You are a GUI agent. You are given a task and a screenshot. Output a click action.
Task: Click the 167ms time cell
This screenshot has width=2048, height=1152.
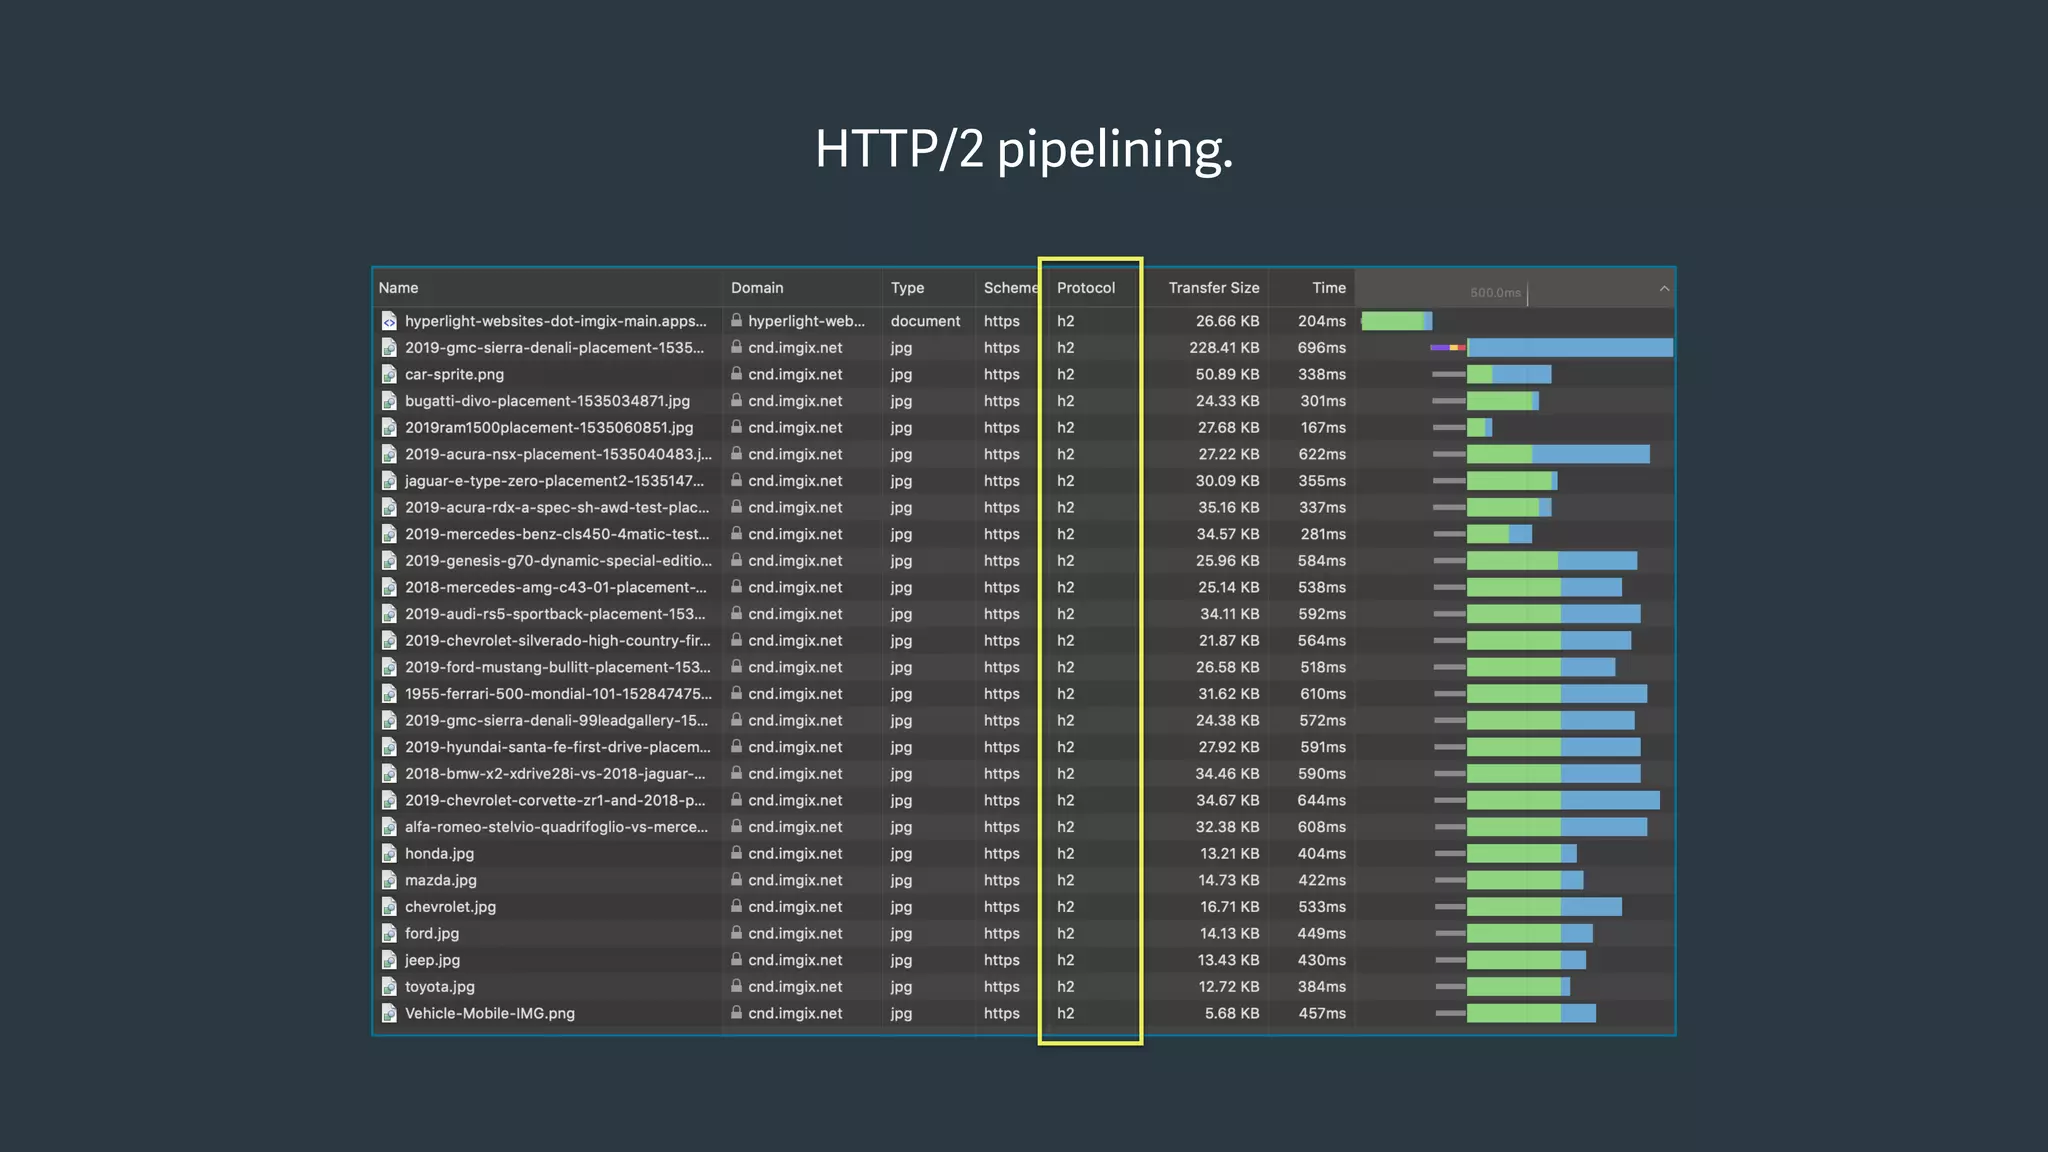pyautogui.click(x=1323, y=427)
